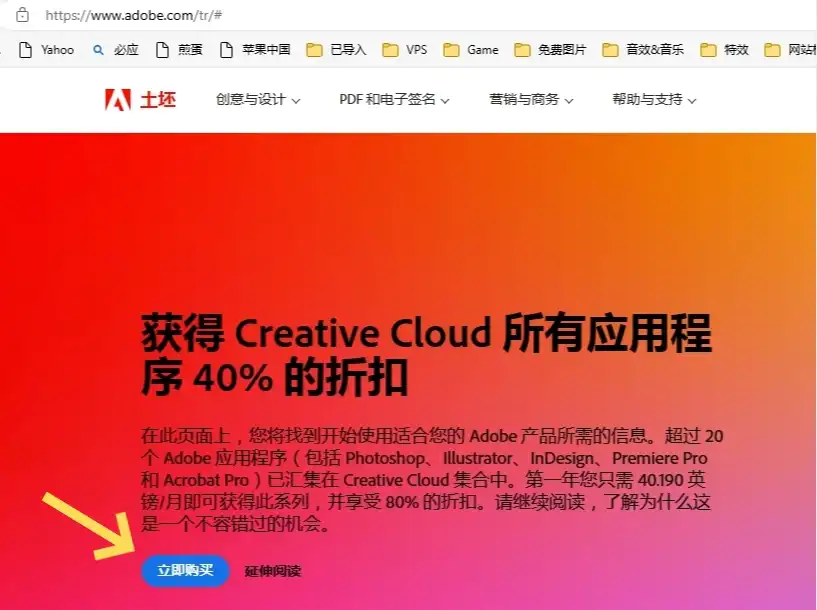Click the Adobe logo
The width and height of the screenshot is (817, 610).
(140, 99)
